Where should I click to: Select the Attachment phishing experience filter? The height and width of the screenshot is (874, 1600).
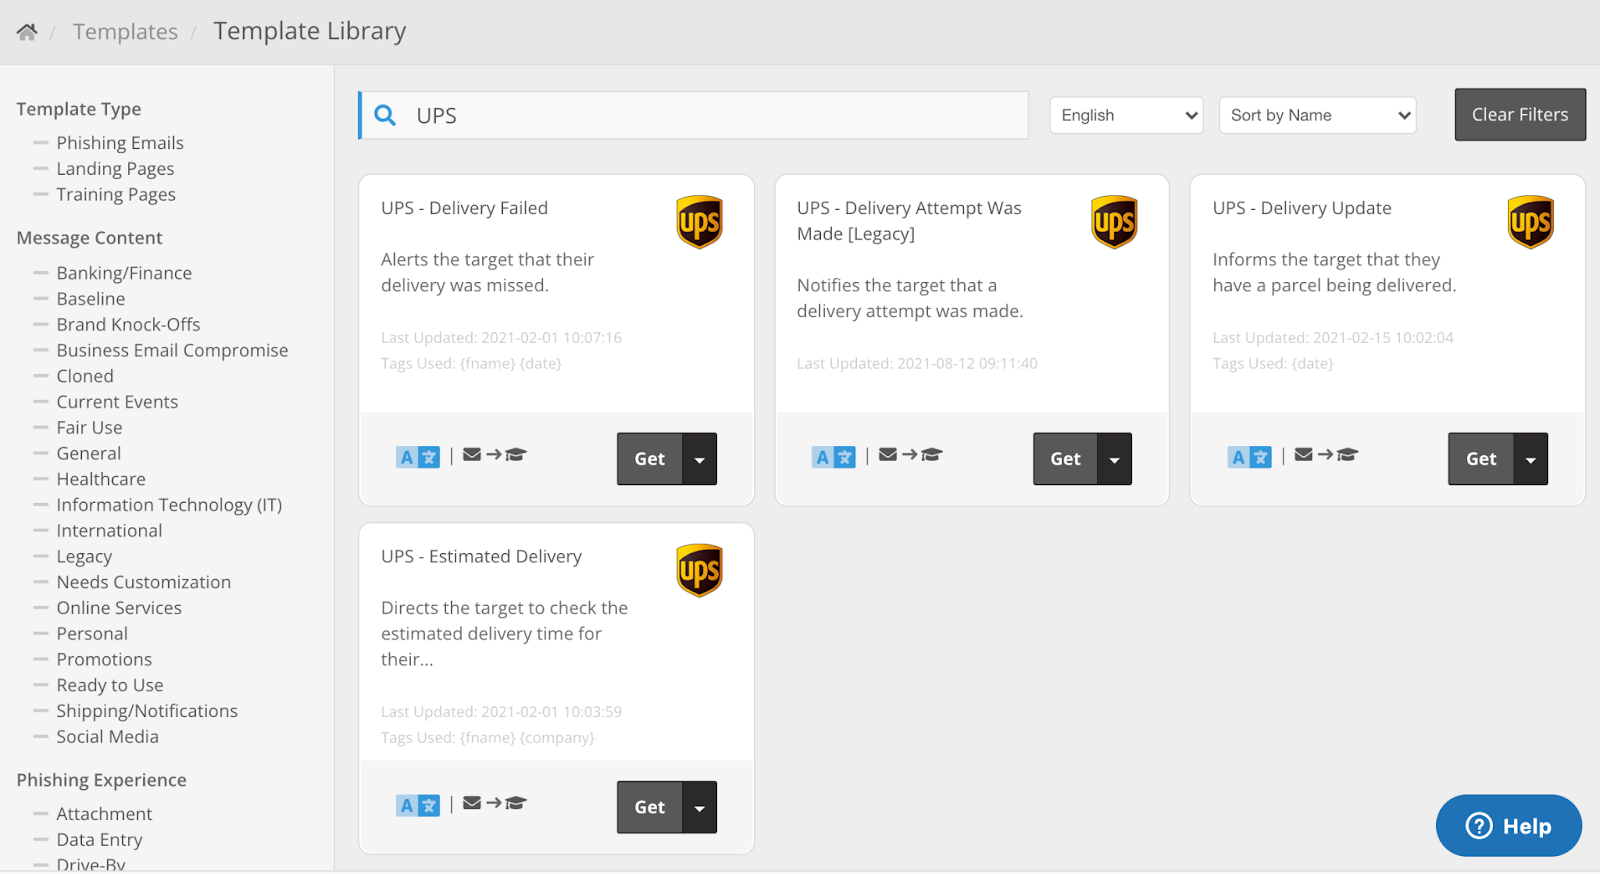point(104,814)
